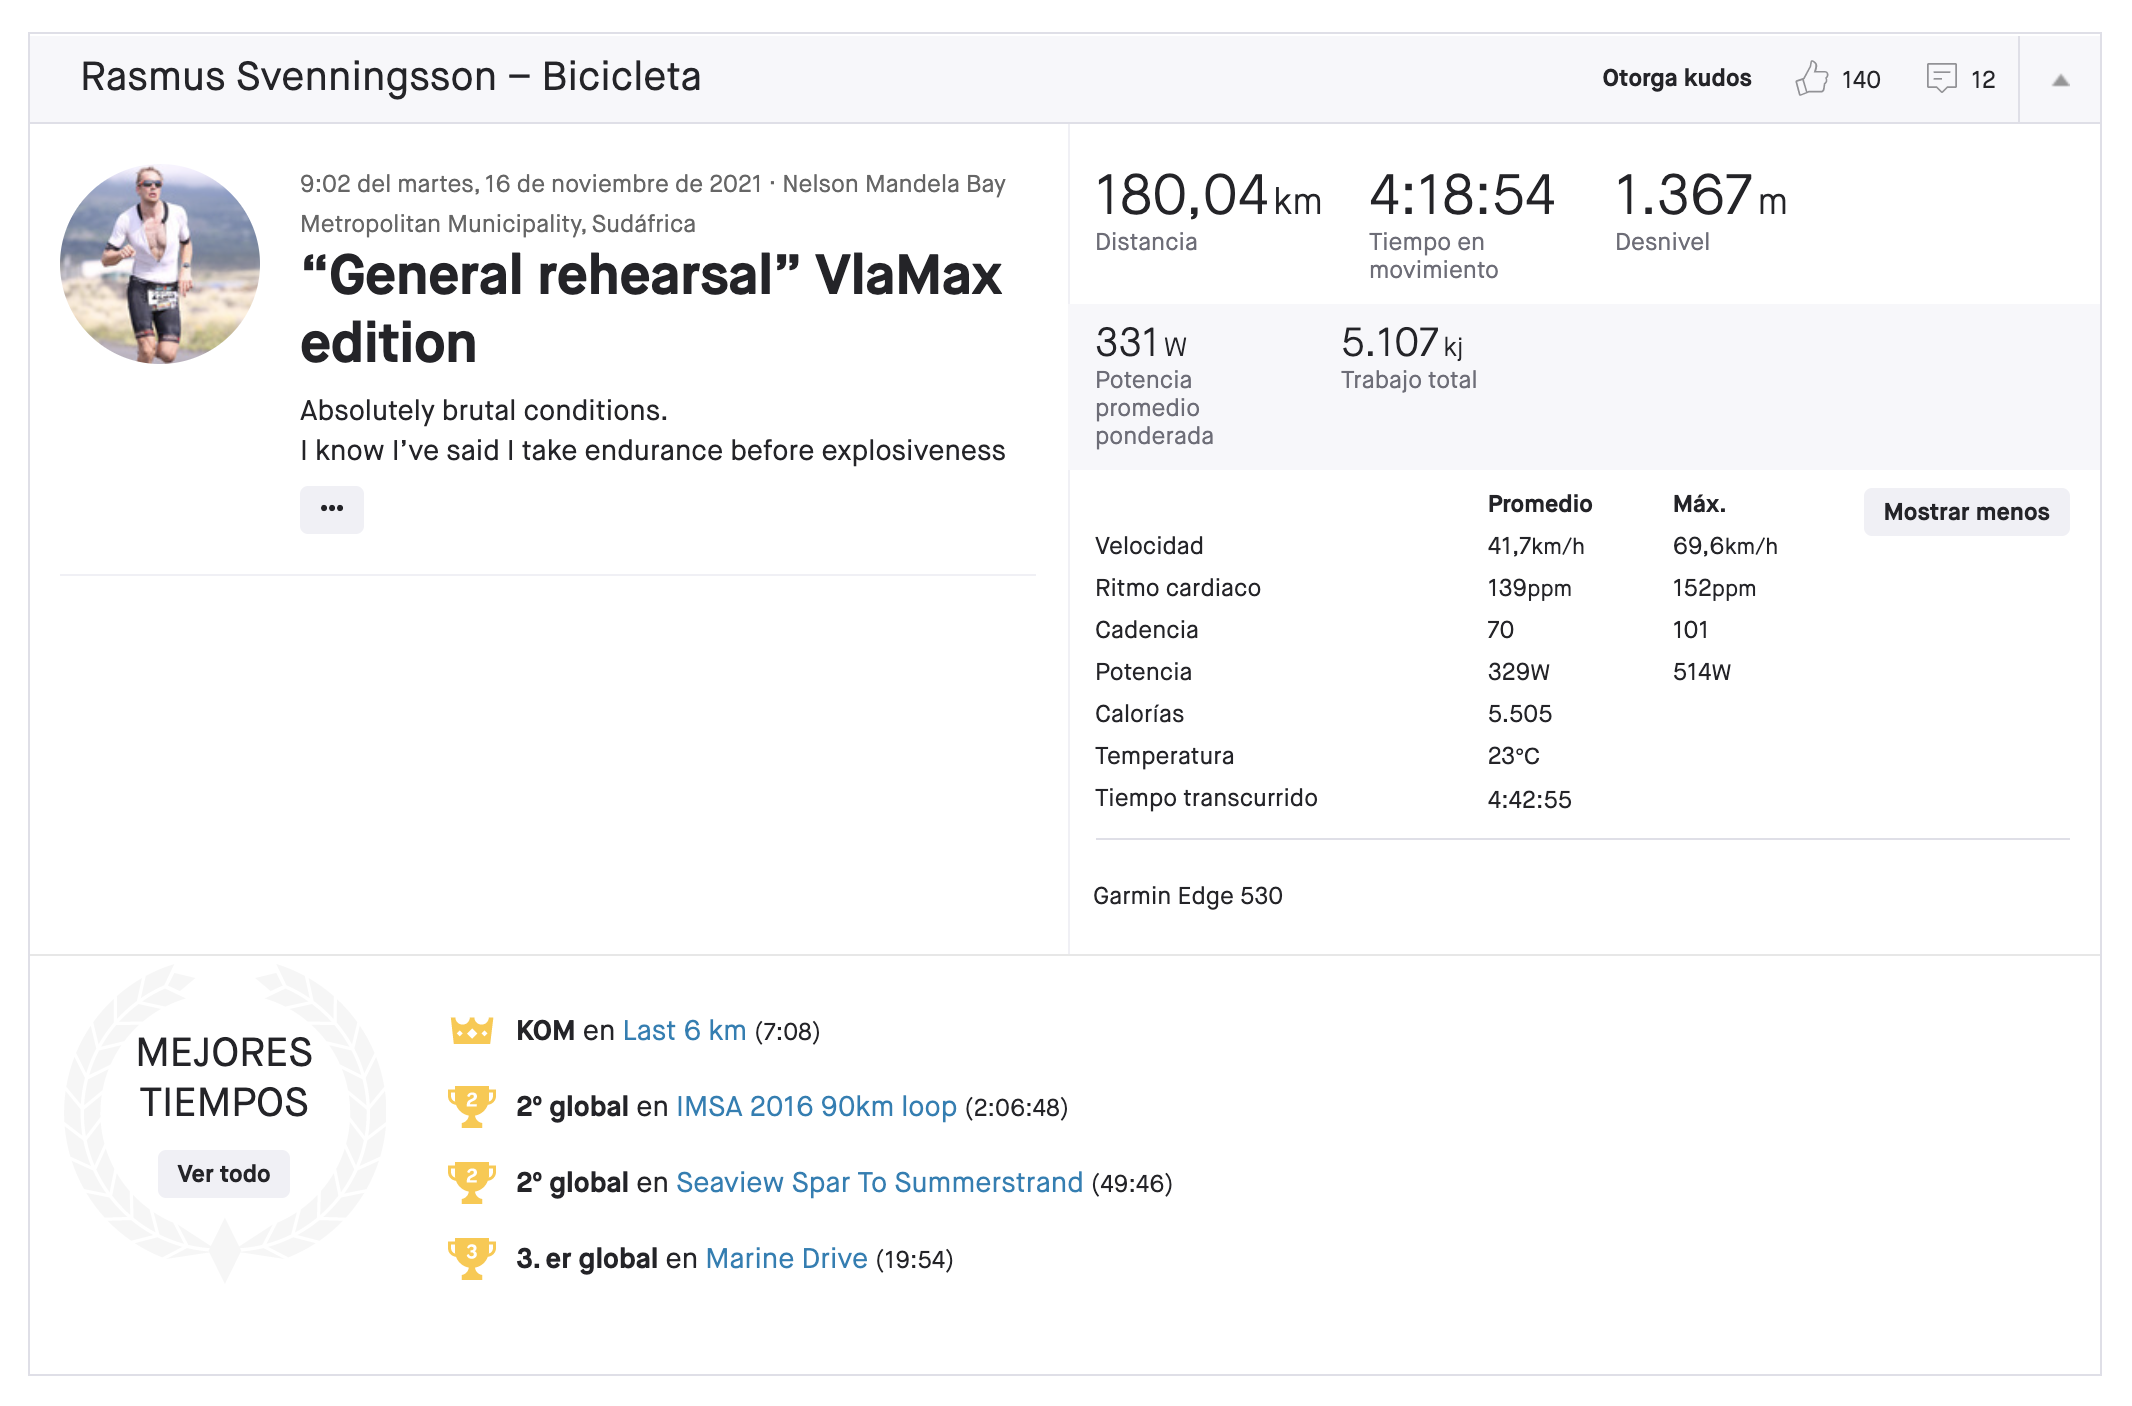Click trophy icon for IMSA 2016 loop
The image size is (2132, 1406).
point(472,1106)
